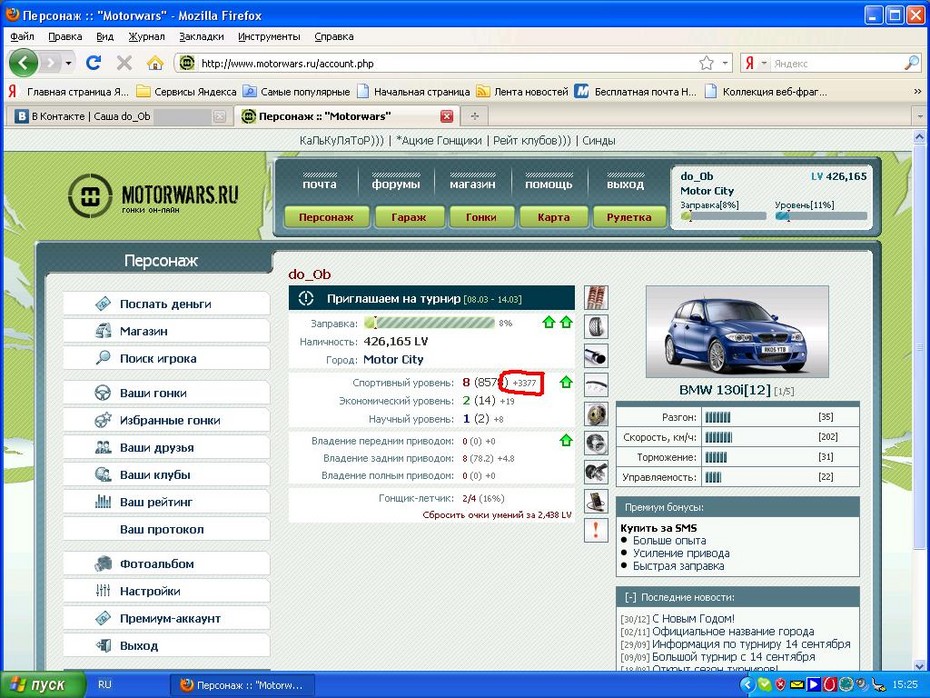The height and width of the screenshot is (698, 930).
Task: Open the list-all-tabs dropdown arrow
Action: pyautogui.click(x=920, y=116)
